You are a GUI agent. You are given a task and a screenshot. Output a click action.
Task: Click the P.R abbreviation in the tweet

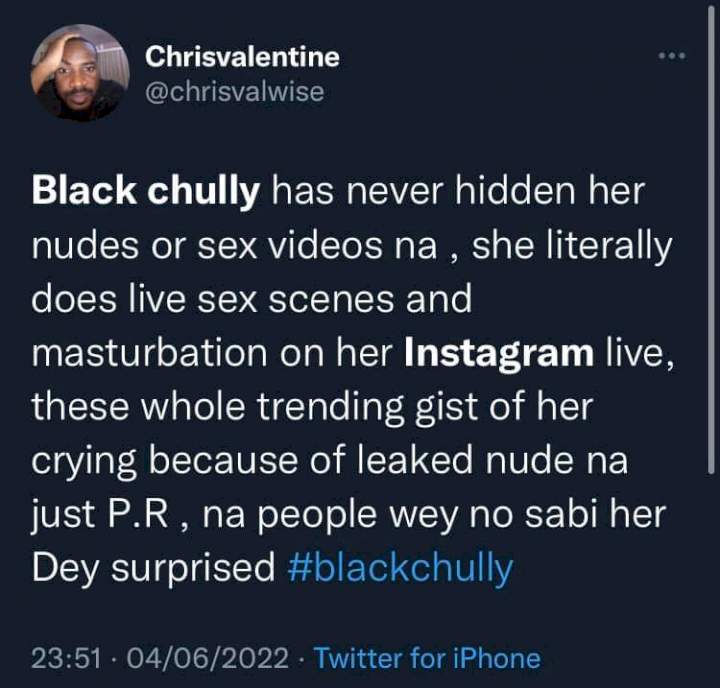(x=138, y=514)
